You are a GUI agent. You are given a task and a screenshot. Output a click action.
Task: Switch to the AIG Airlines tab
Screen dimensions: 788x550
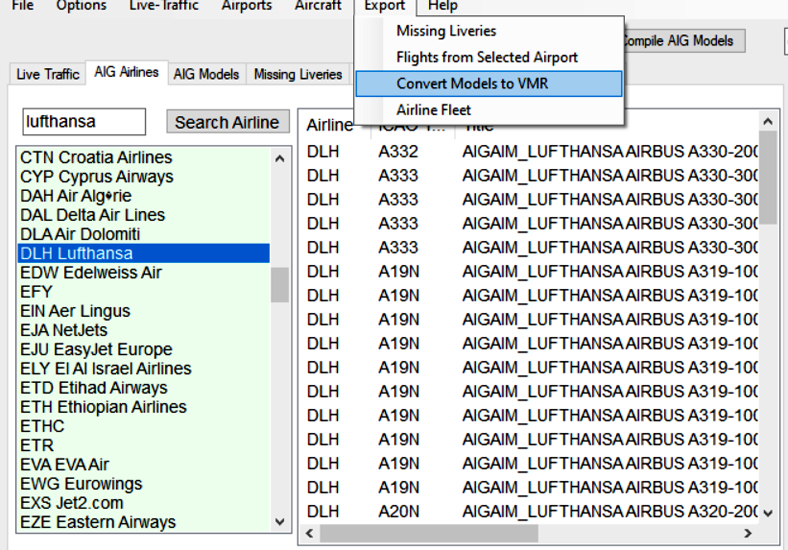point(127,72)
